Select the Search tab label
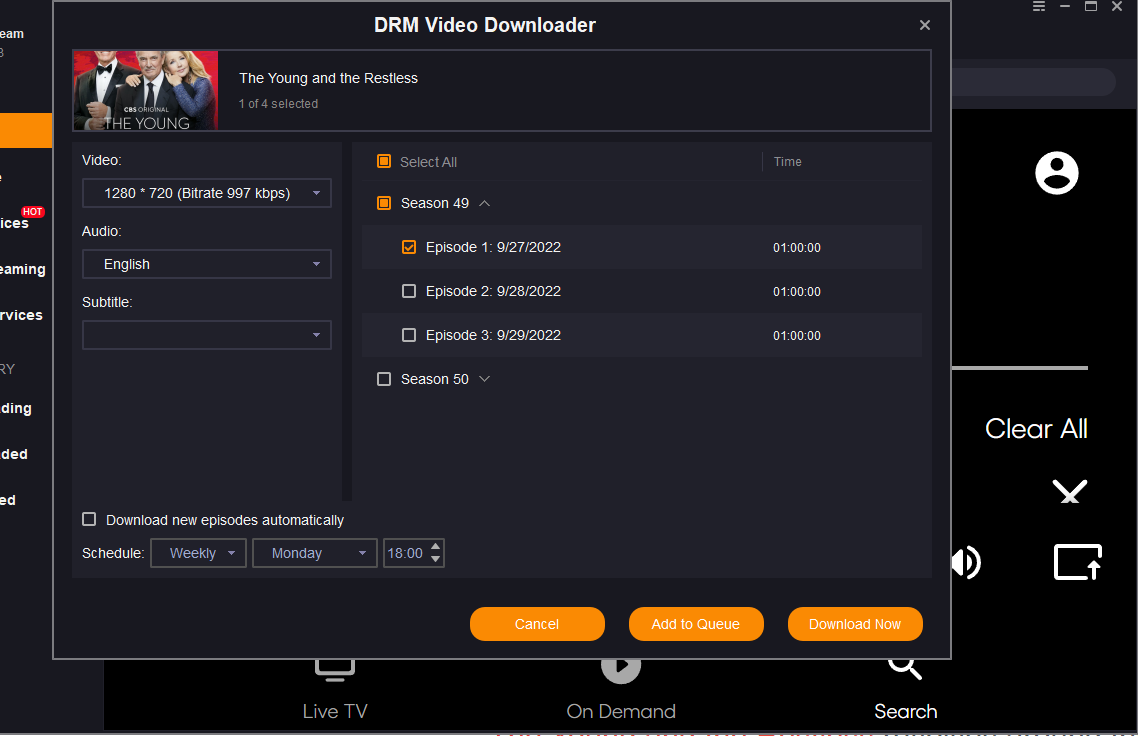This screenshot has height=736, width=1138. [905, 711]
